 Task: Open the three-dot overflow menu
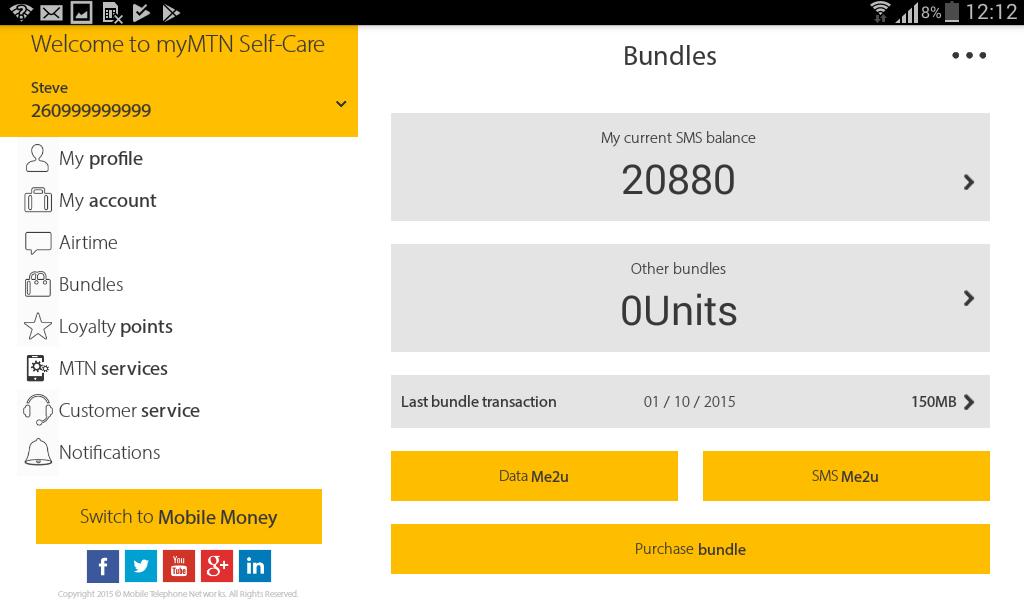click(x=969, y=55)
